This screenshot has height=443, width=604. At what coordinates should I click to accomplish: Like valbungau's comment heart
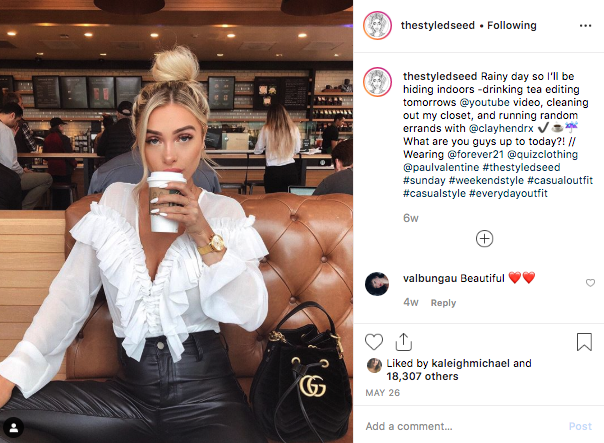(590, 283)
